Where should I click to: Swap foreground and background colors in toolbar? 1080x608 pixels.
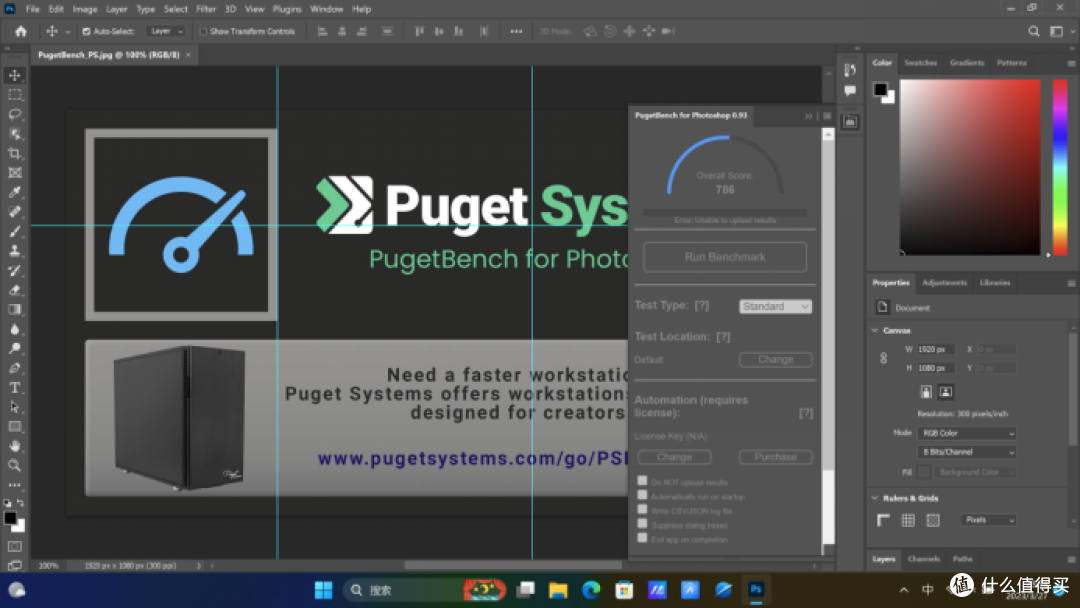(21, 503)
